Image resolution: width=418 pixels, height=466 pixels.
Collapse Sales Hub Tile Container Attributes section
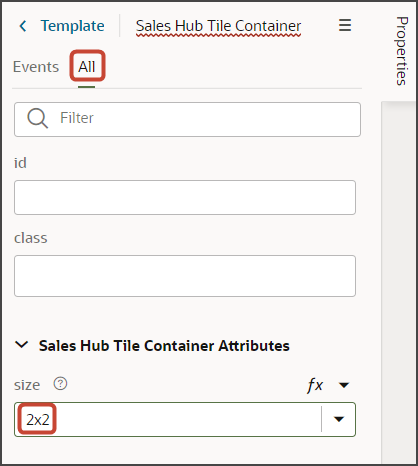tap(22, 345)
